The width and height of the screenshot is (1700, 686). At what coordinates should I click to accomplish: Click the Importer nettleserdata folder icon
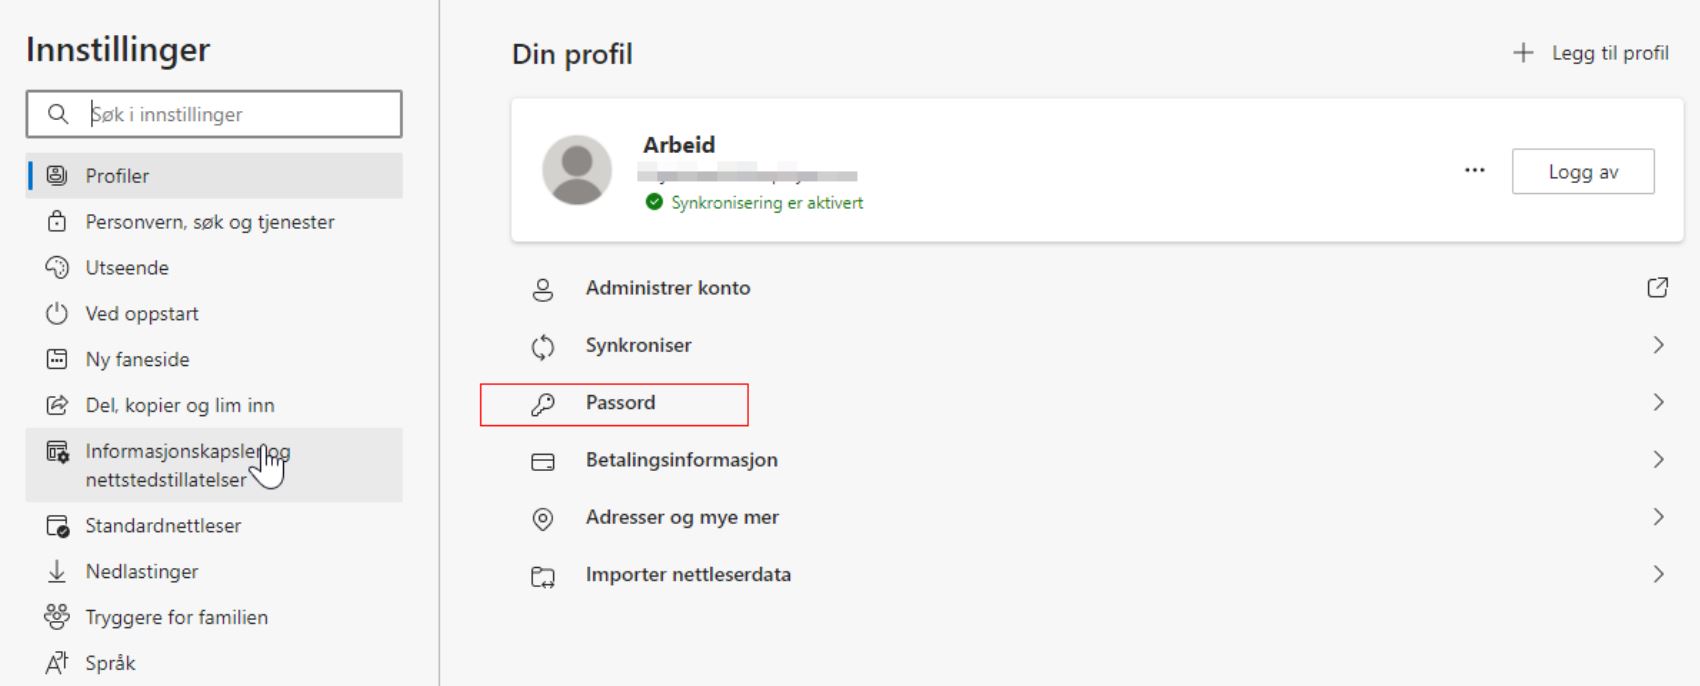coord(543,576)
